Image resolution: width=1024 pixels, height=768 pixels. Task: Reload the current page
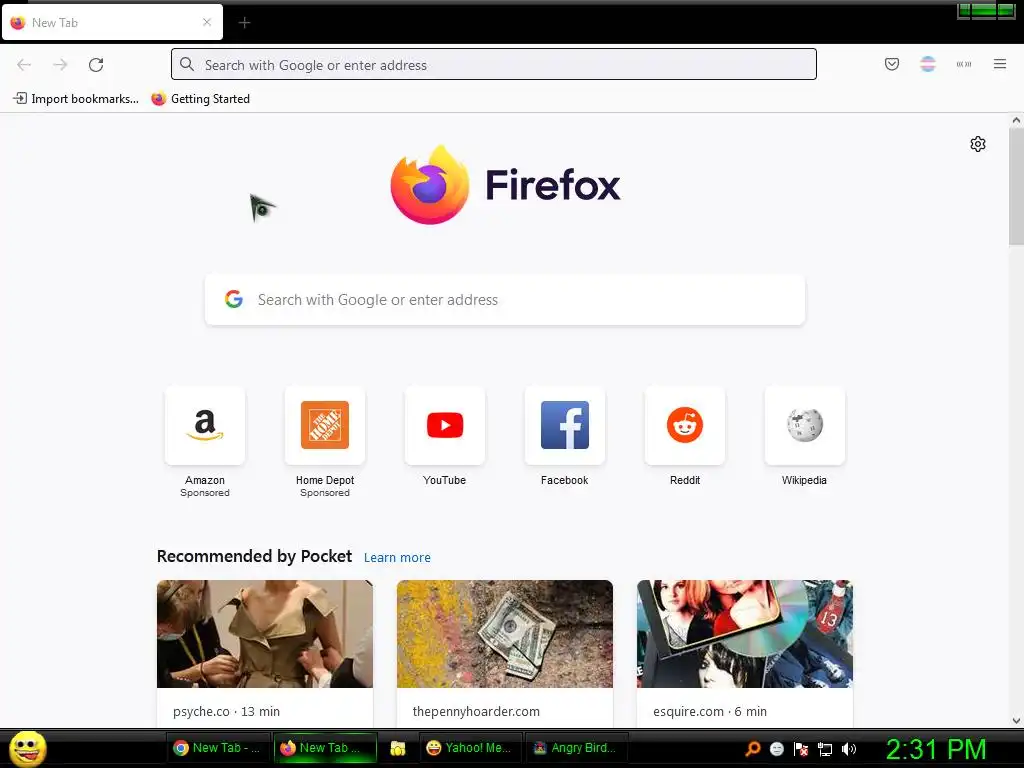pyautogui.click(x=96, y=65)
